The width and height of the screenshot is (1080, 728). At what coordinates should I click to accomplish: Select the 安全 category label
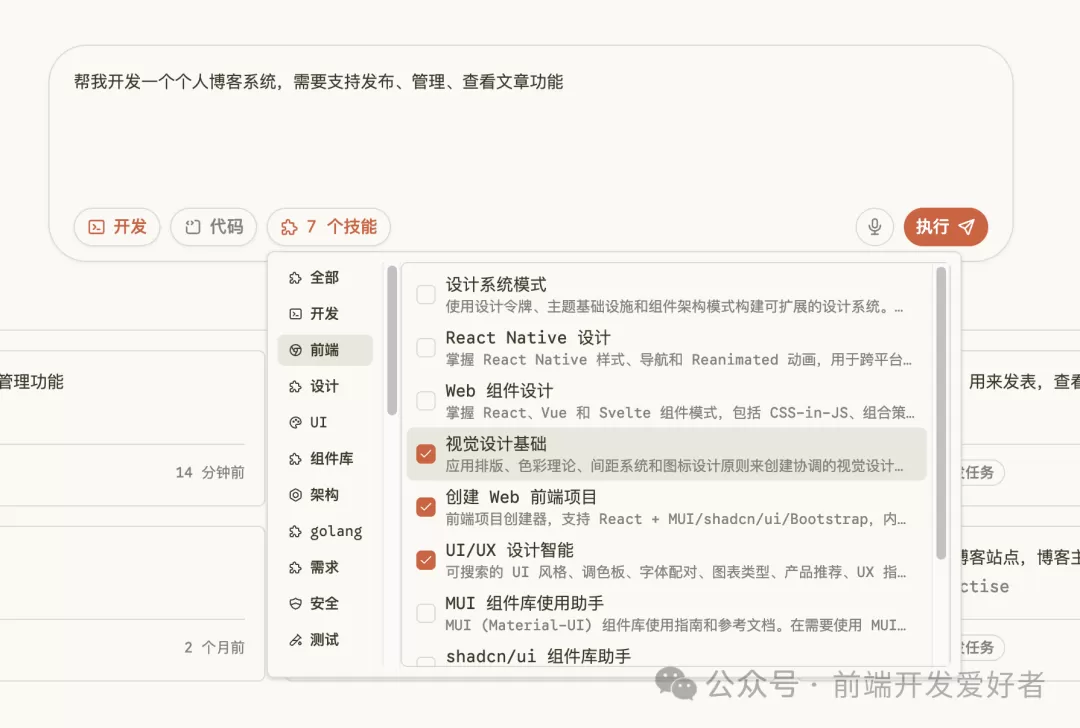coord(324,603)
